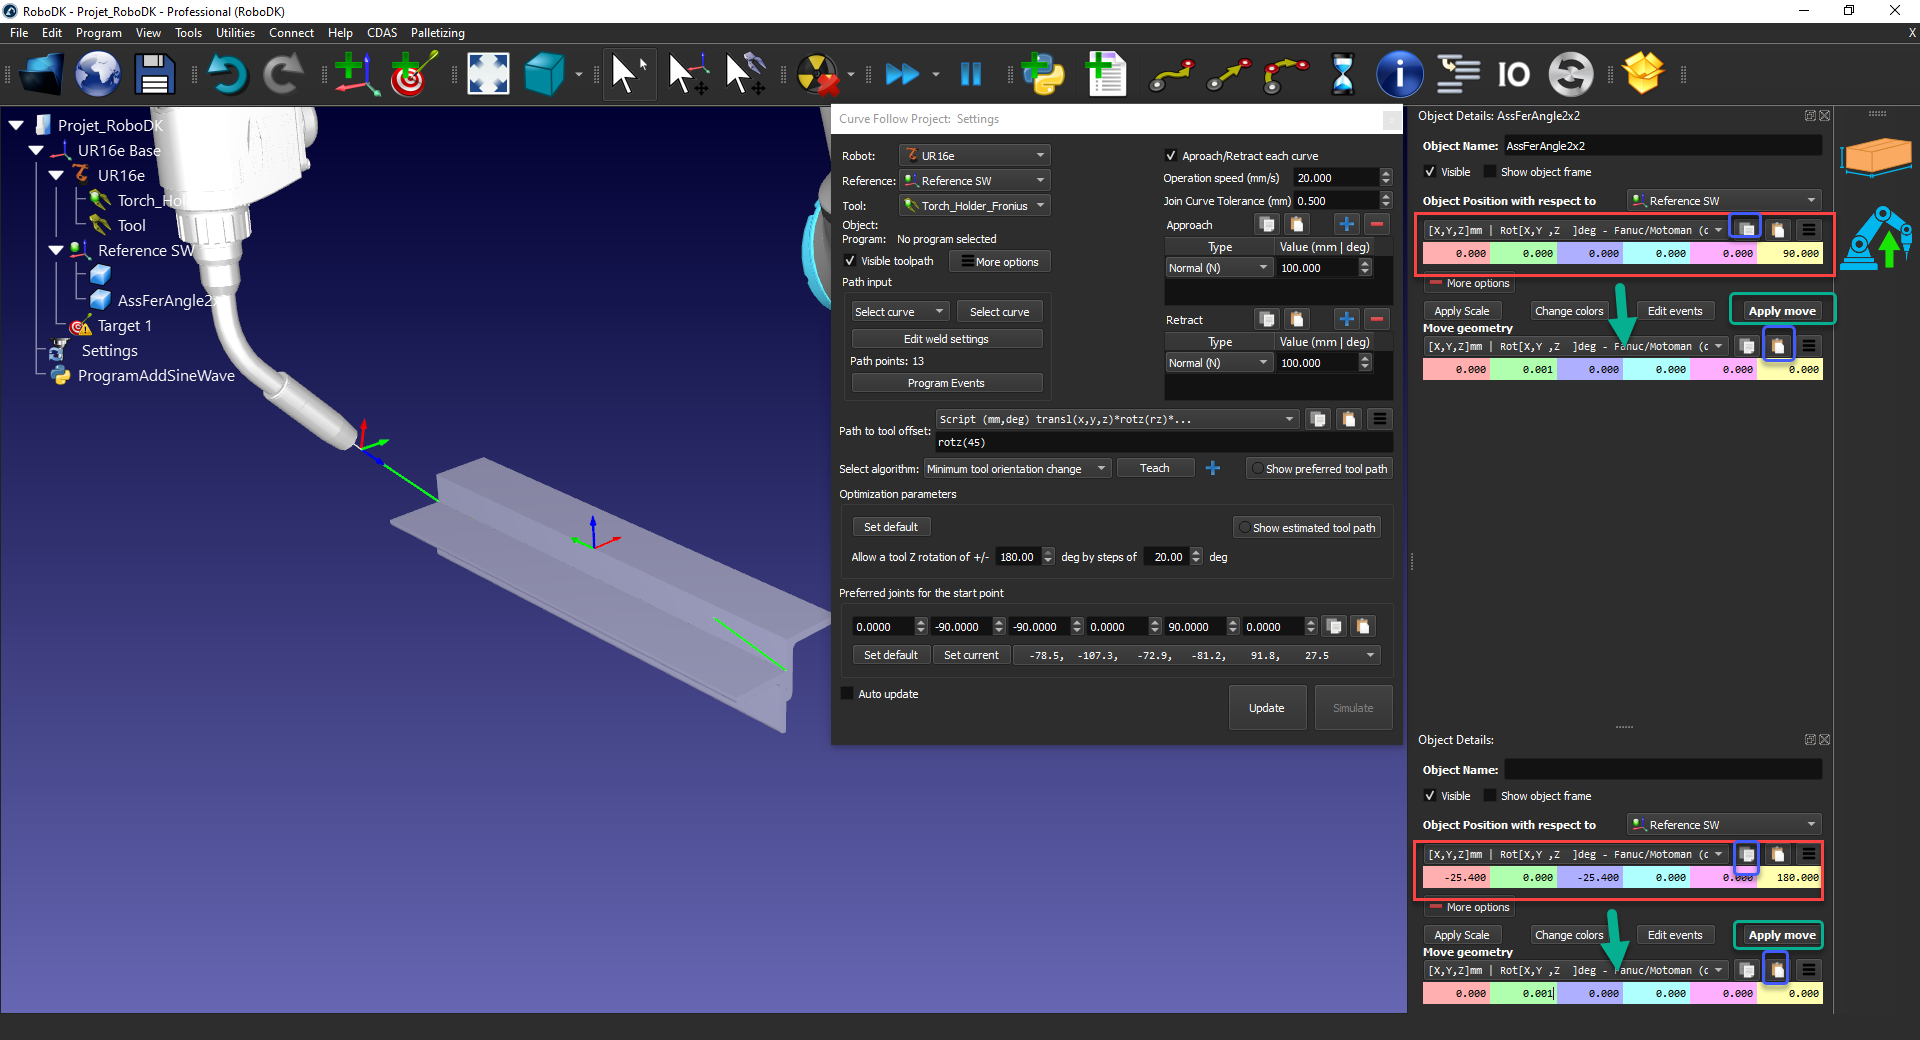
Task: Click the Teach button
Action: [1154, 468]
